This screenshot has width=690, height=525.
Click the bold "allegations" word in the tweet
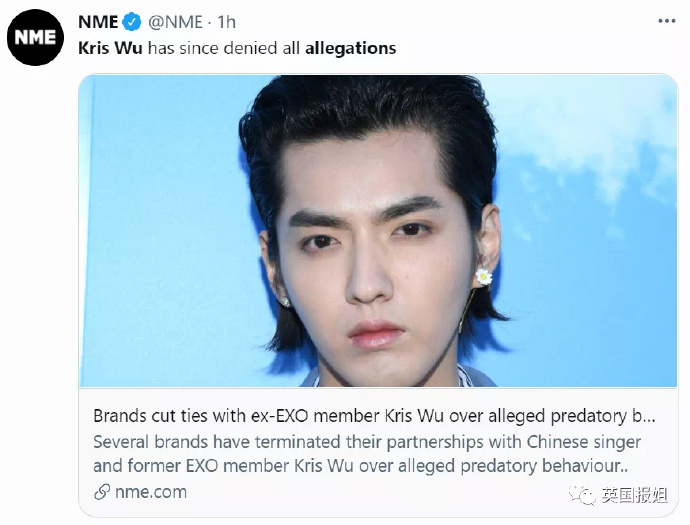tap(351, 48)
